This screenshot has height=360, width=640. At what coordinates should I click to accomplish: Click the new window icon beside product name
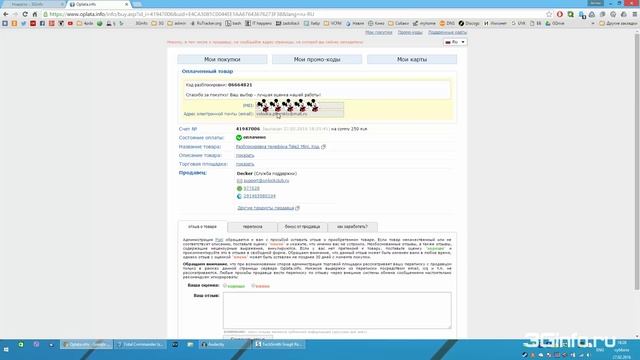pos(324,147)
